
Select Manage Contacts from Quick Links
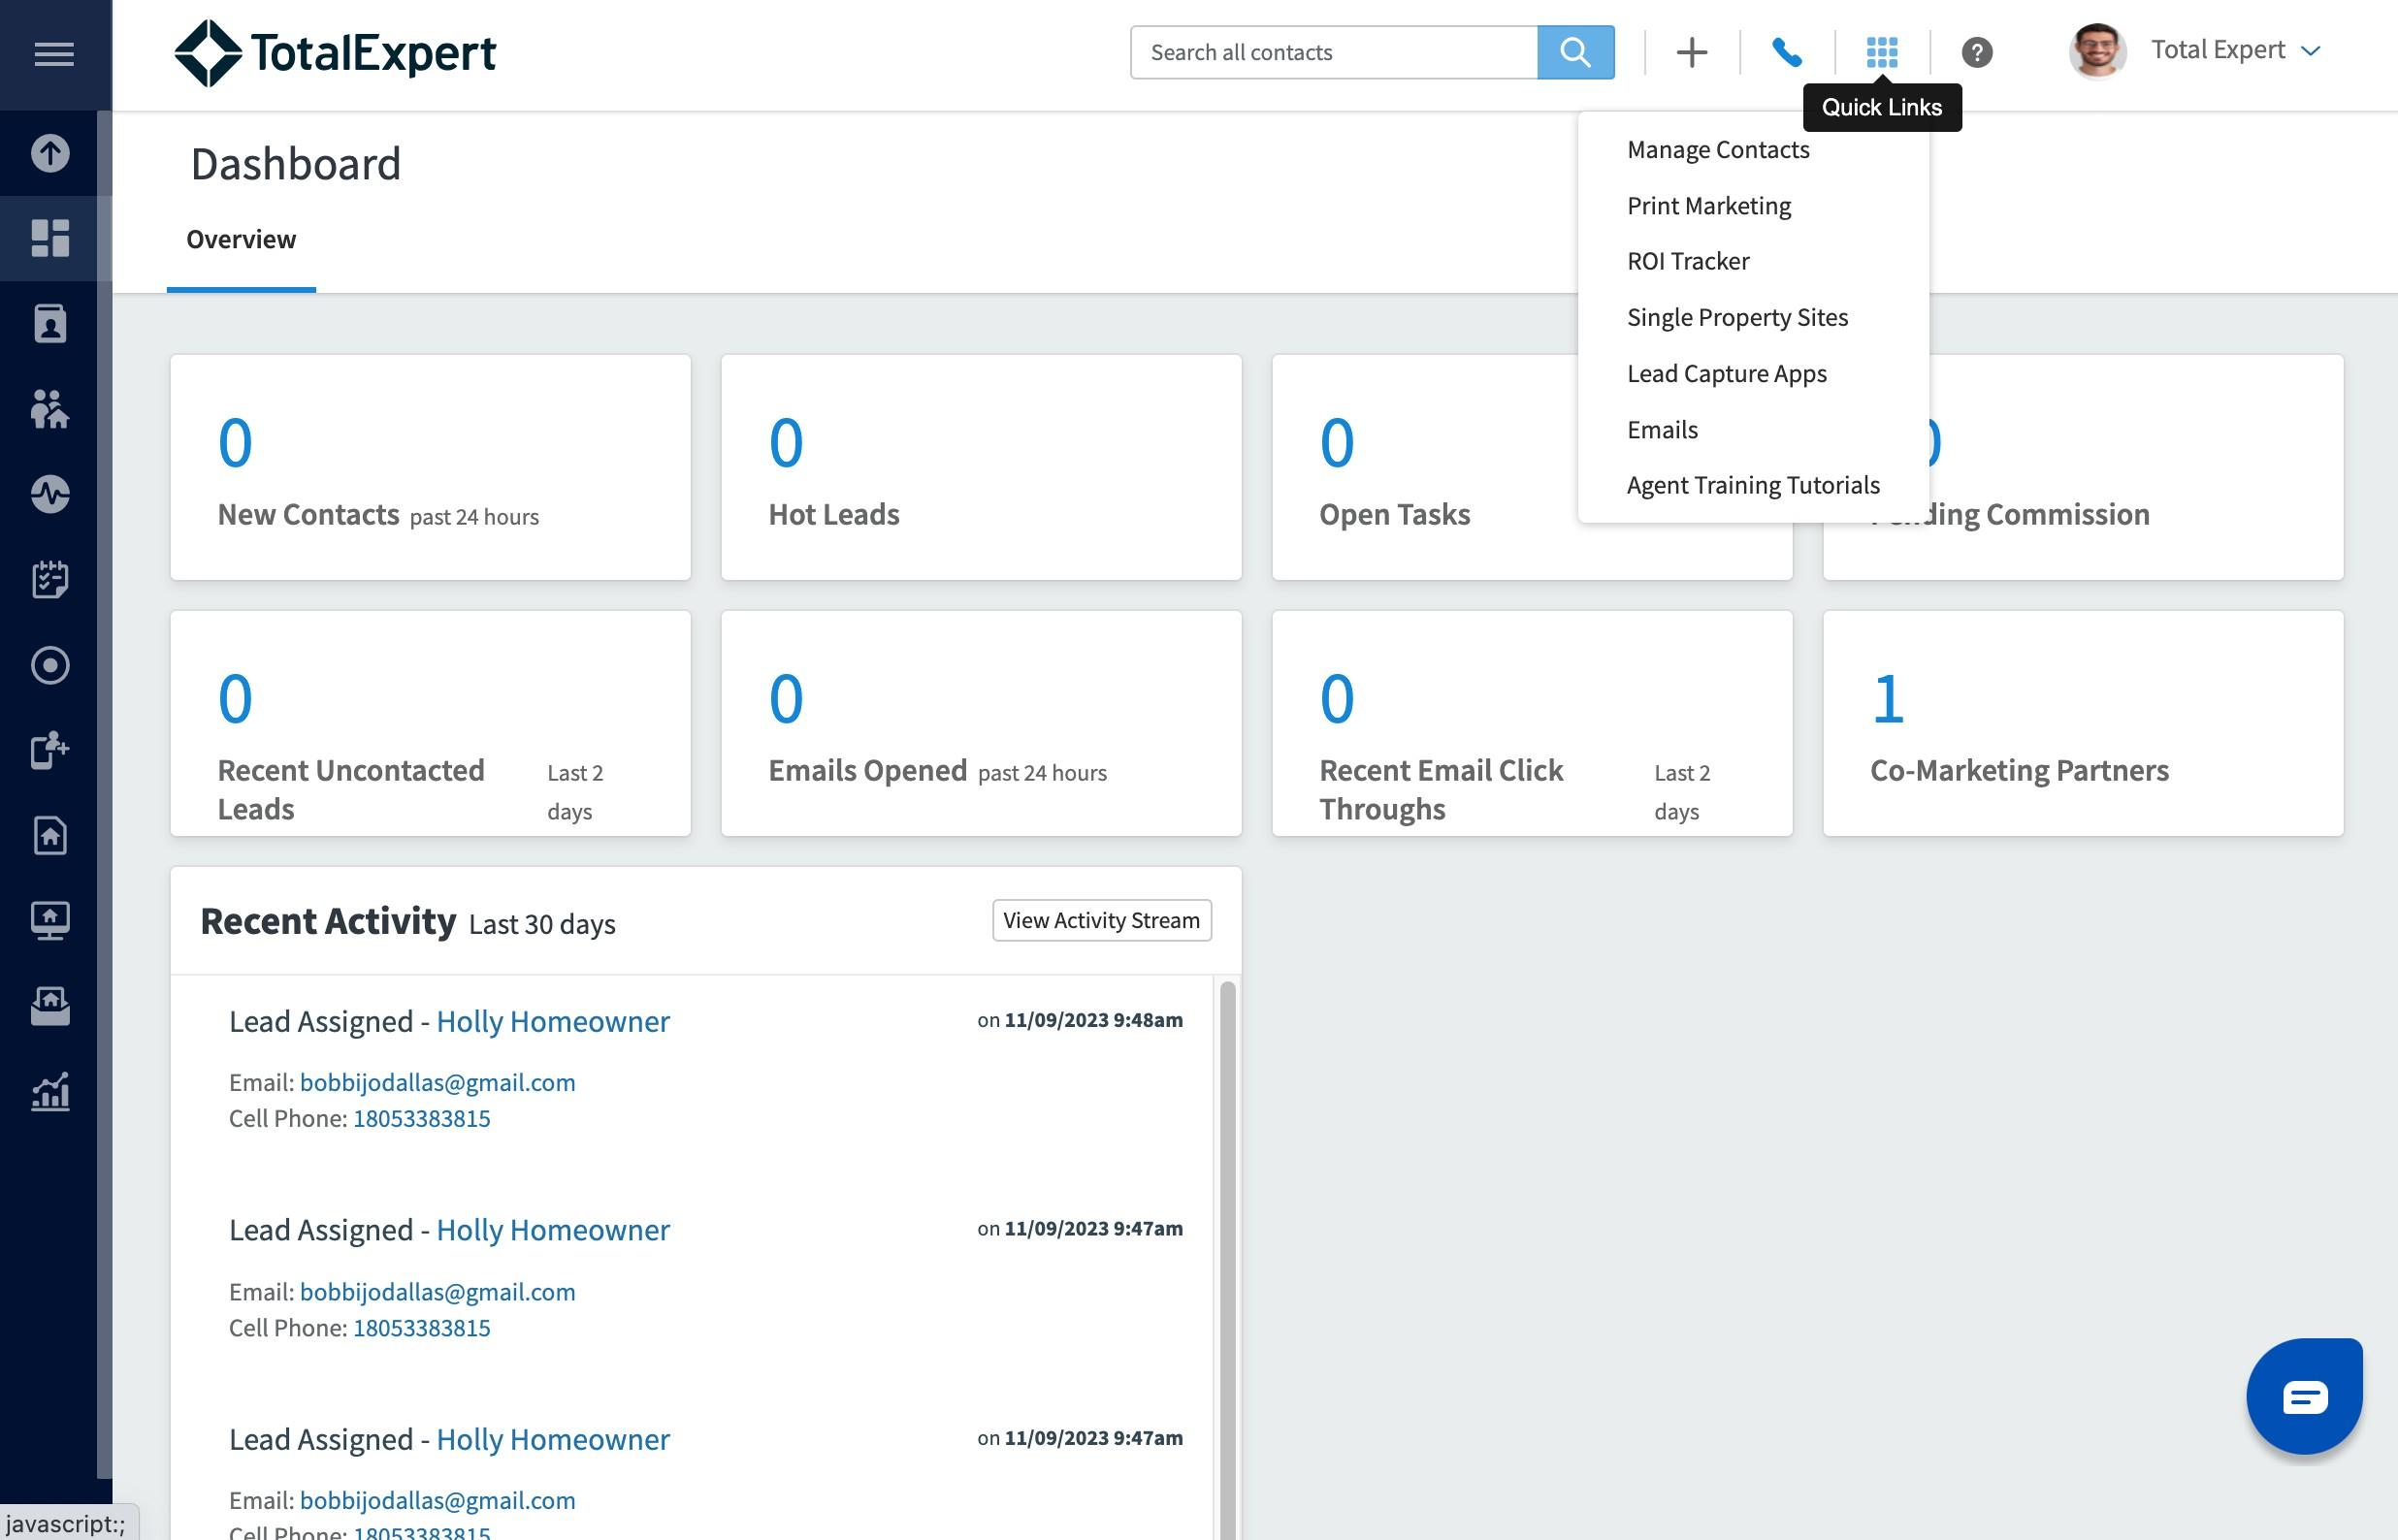(x=1717, y=150)
